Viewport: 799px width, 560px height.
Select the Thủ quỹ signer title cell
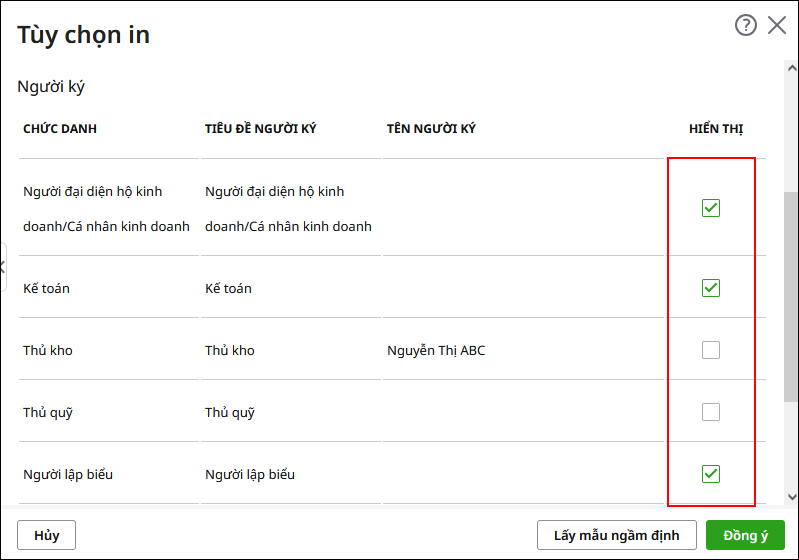pyautogui.click(x=291, y=412)
